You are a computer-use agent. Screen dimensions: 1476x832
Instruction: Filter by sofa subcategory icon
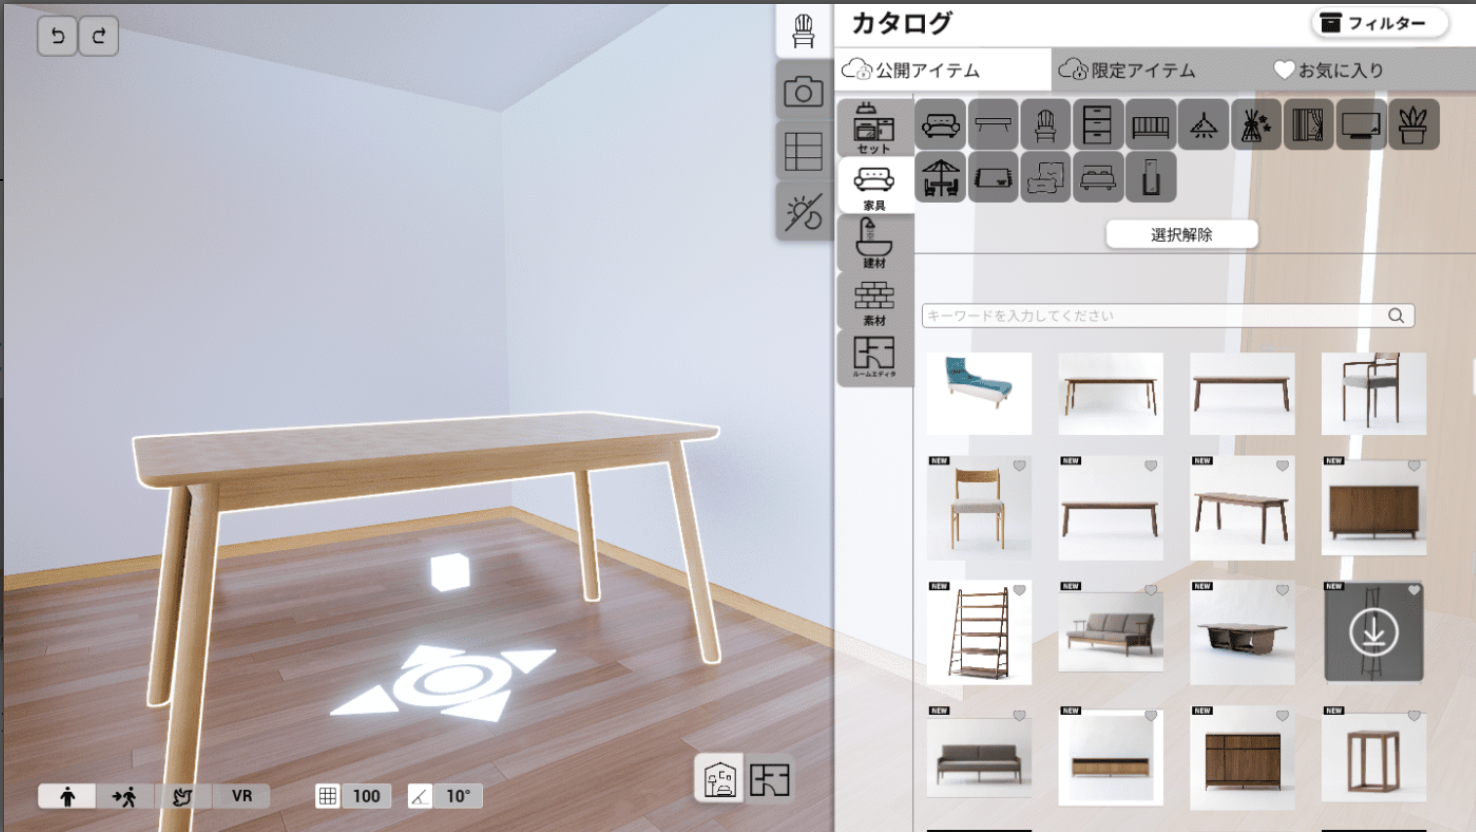(940, 125)
